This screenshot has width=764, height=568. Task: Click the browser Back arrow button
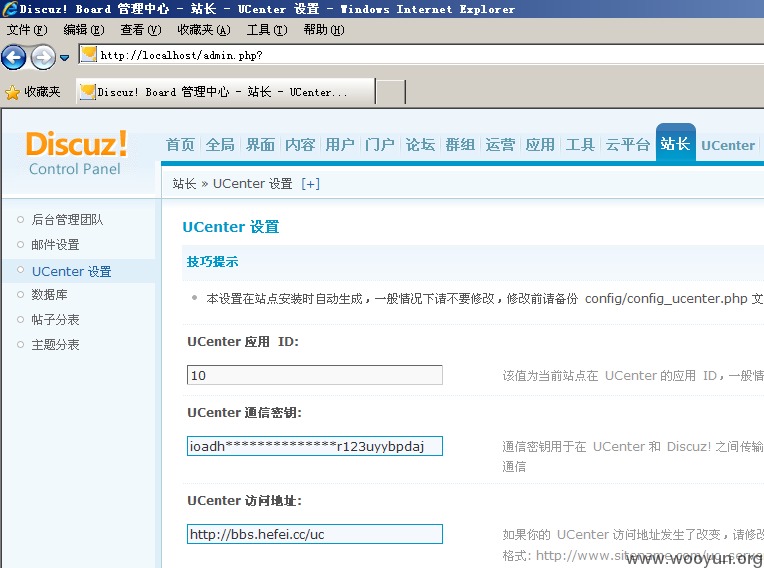(14, 57)
